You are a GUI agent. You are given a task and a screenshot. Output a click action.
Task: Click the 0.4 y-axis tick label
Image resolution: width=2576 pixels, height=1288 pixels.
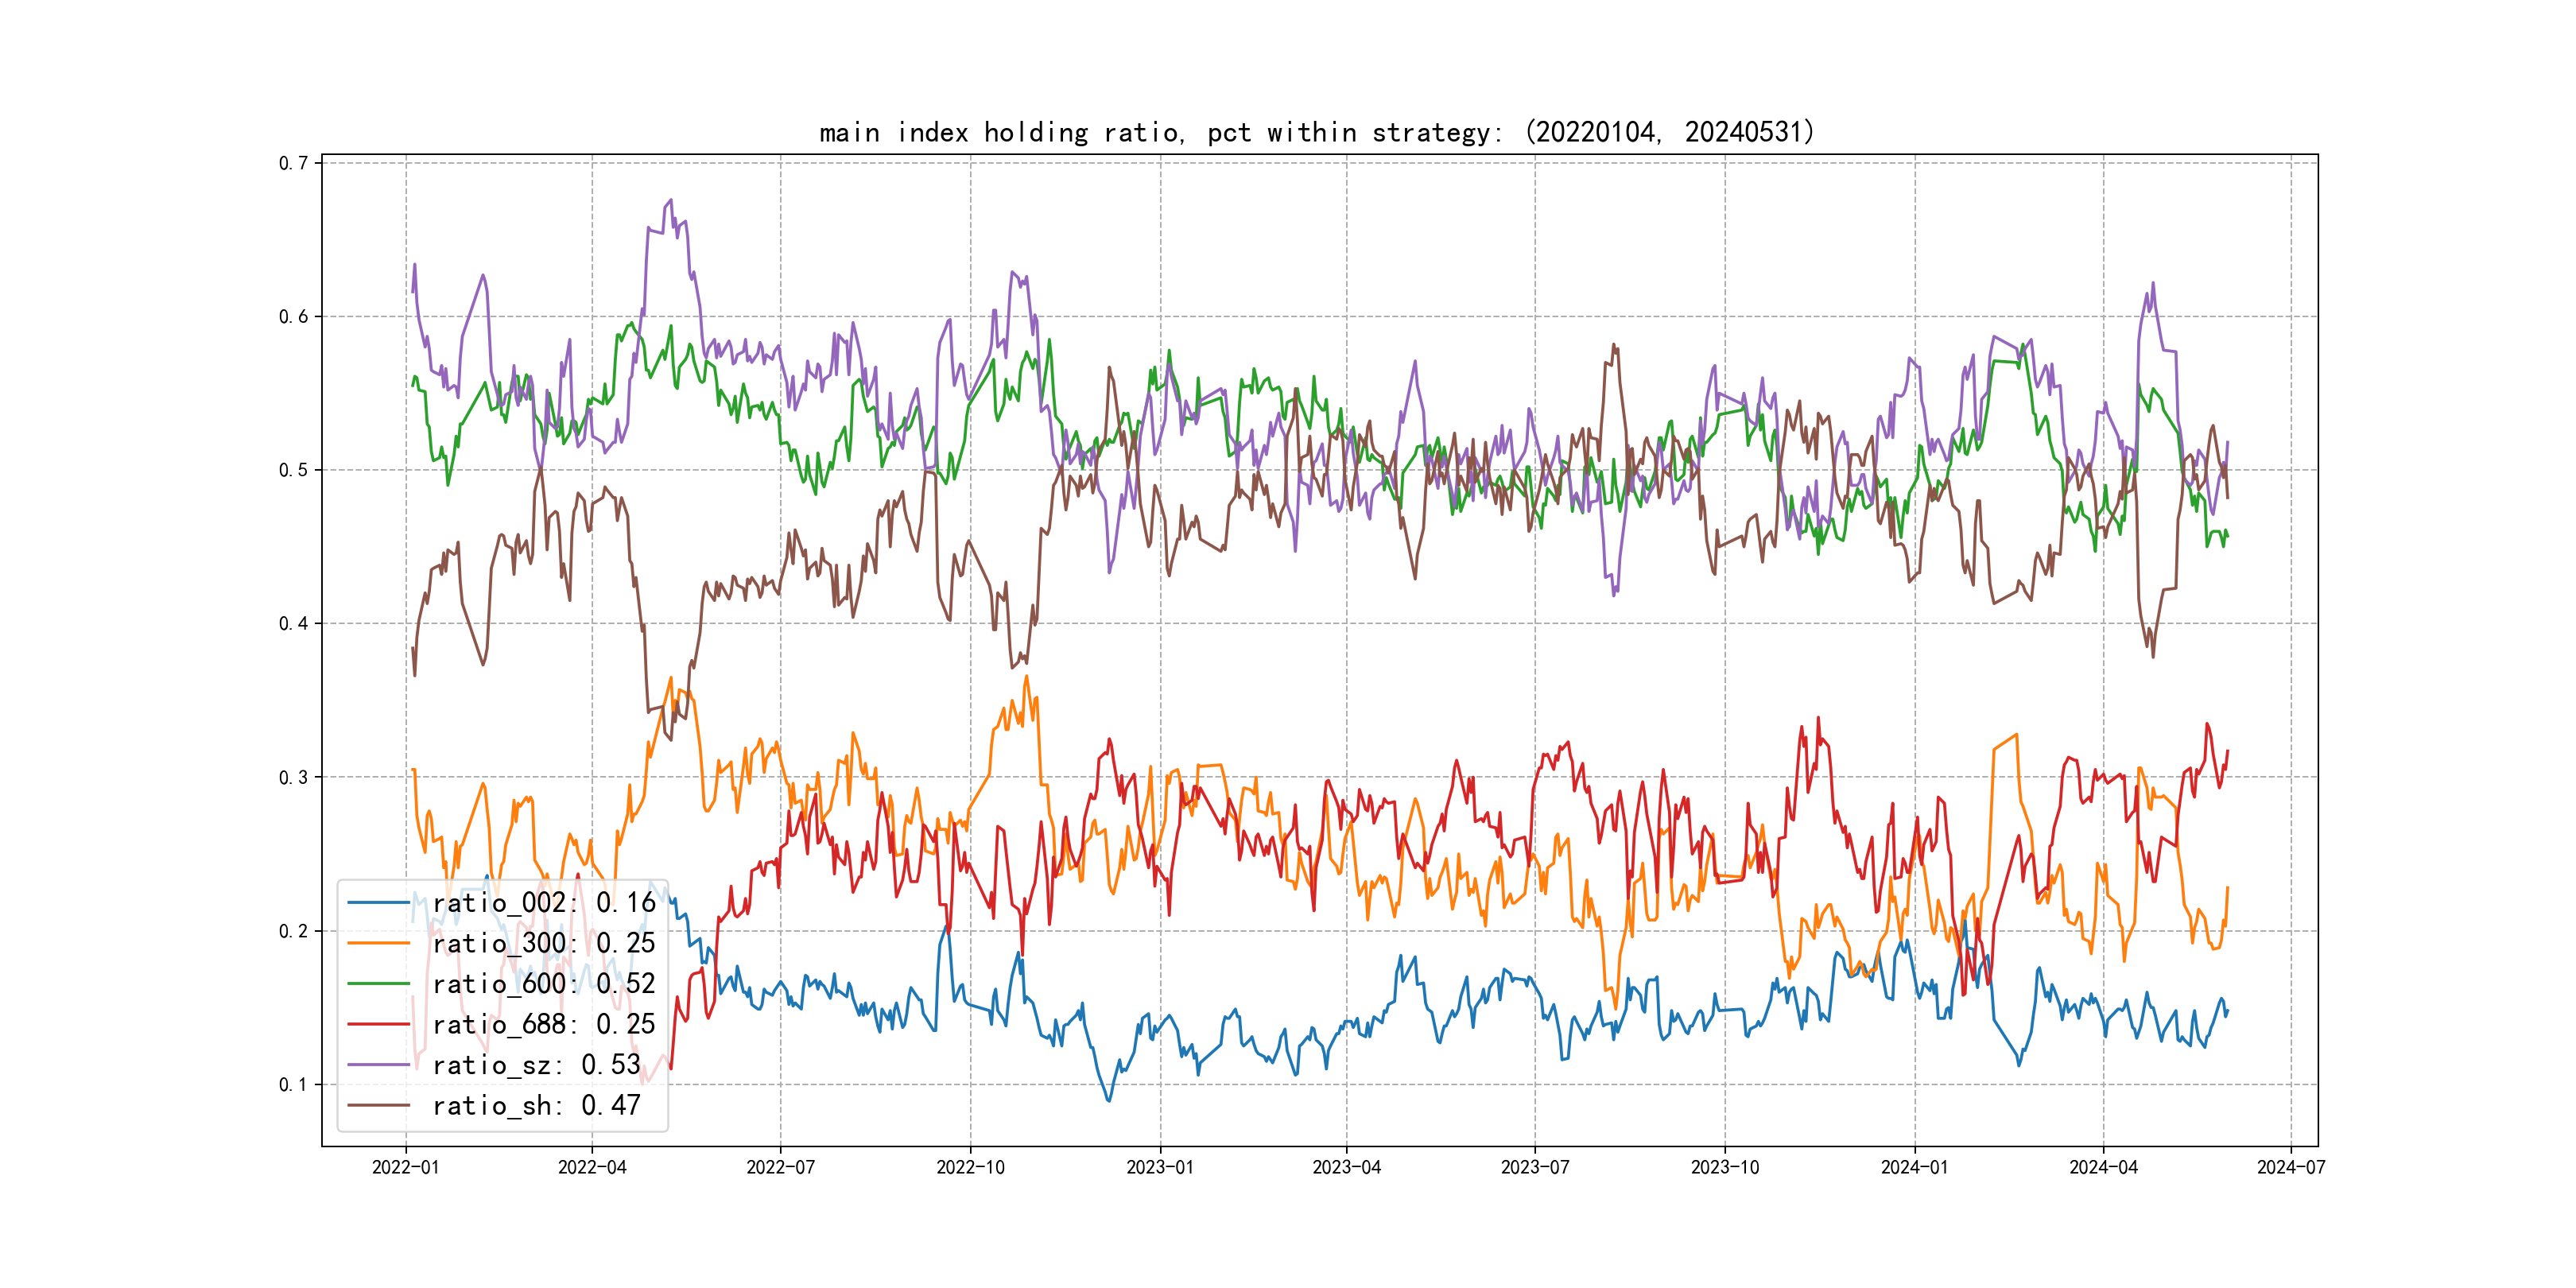(x=293, y=624)
